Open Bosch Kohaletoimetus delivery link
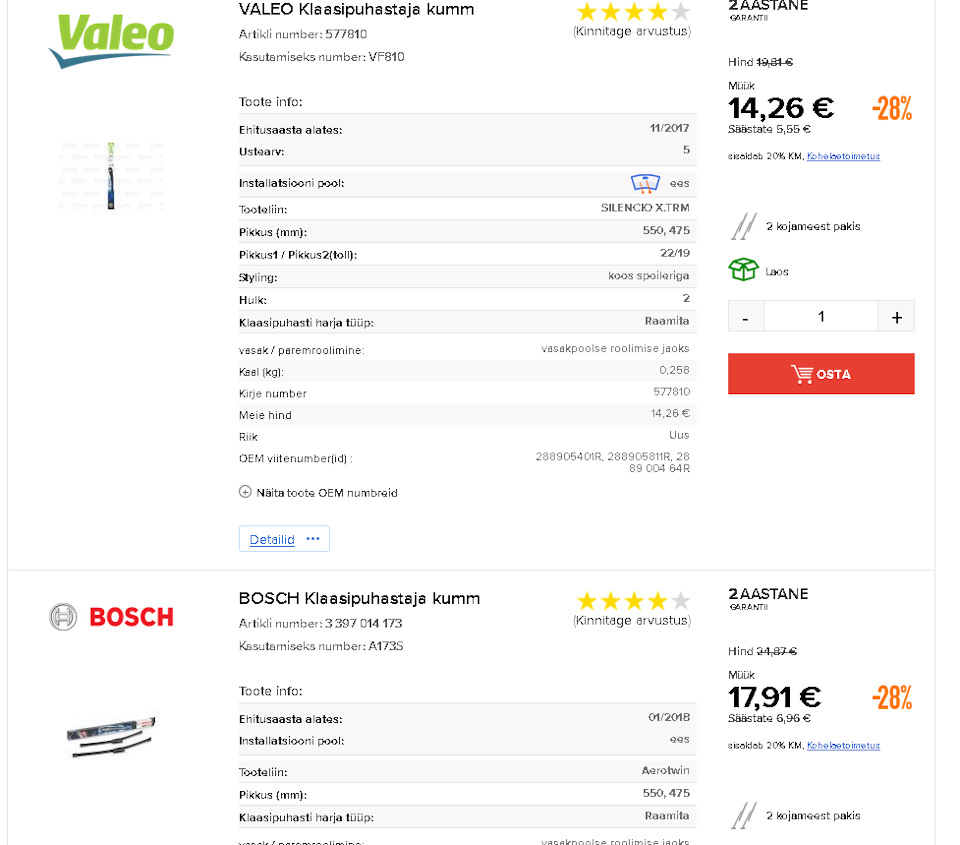The image size is (960, 845). [843, 745]
